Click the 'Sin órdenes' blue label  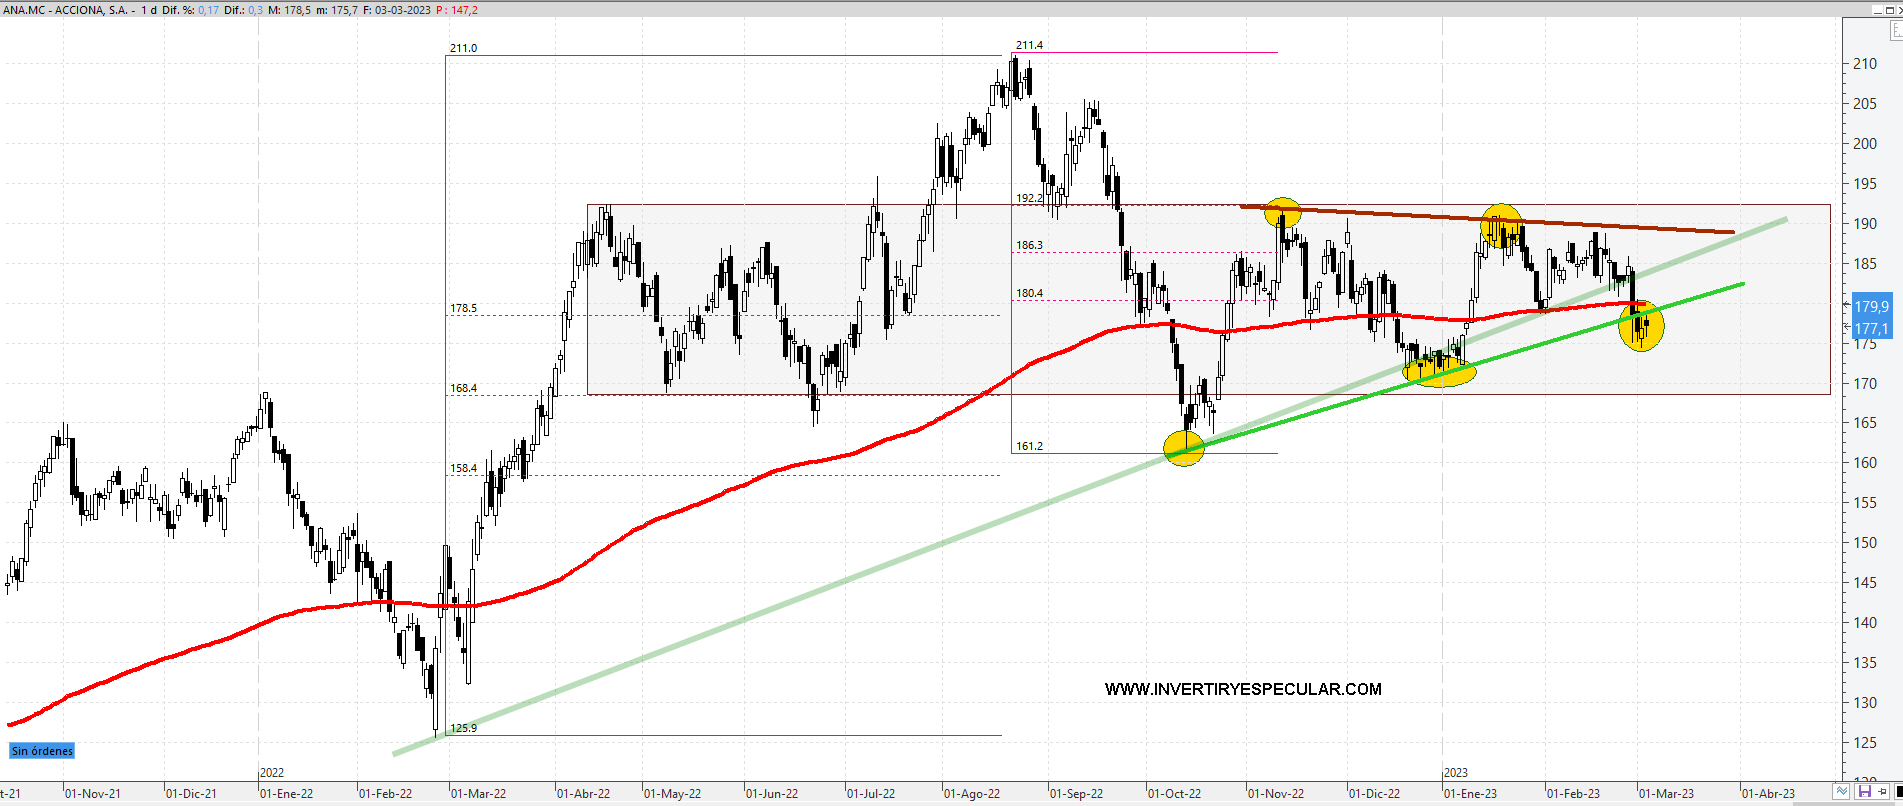click(42, 751)
